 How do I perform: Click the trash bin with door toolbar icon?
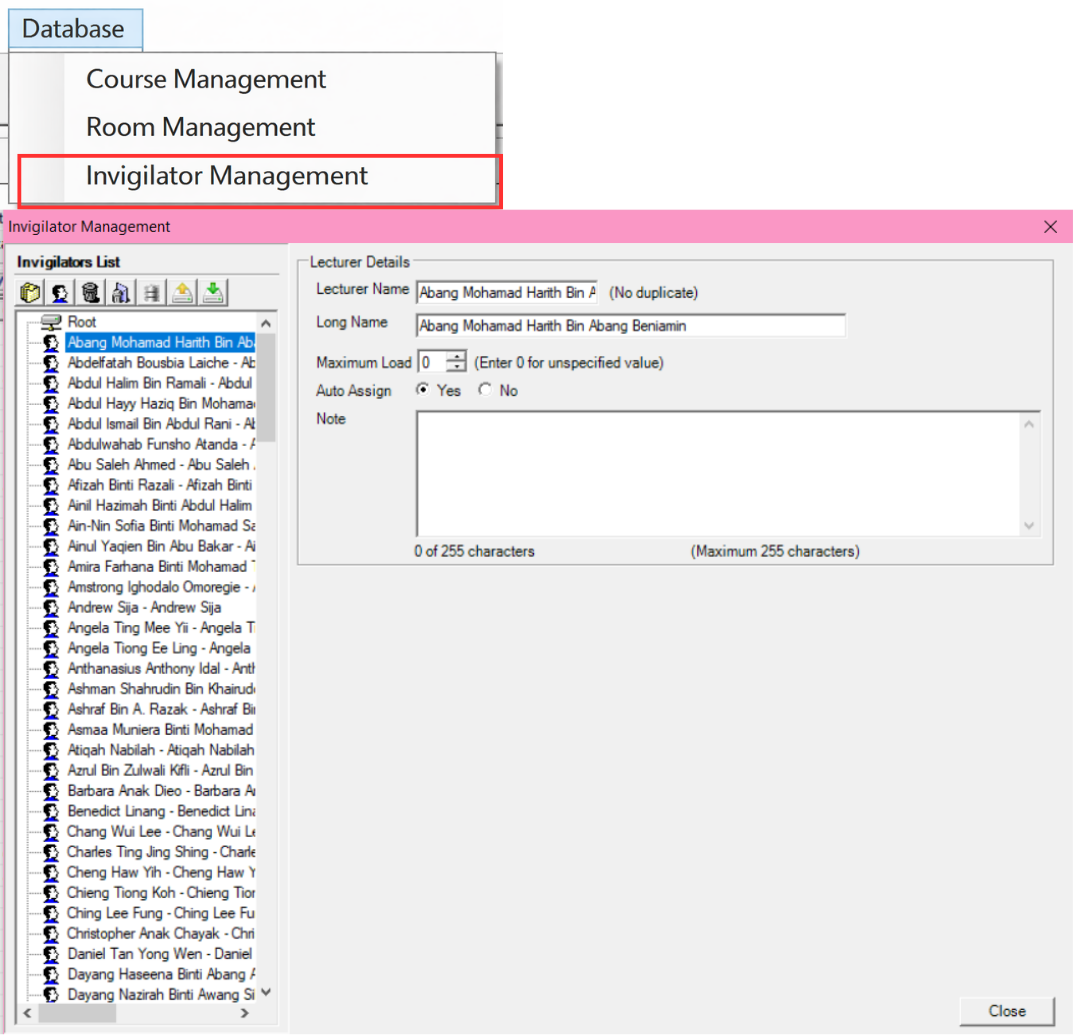coord(121,292)
